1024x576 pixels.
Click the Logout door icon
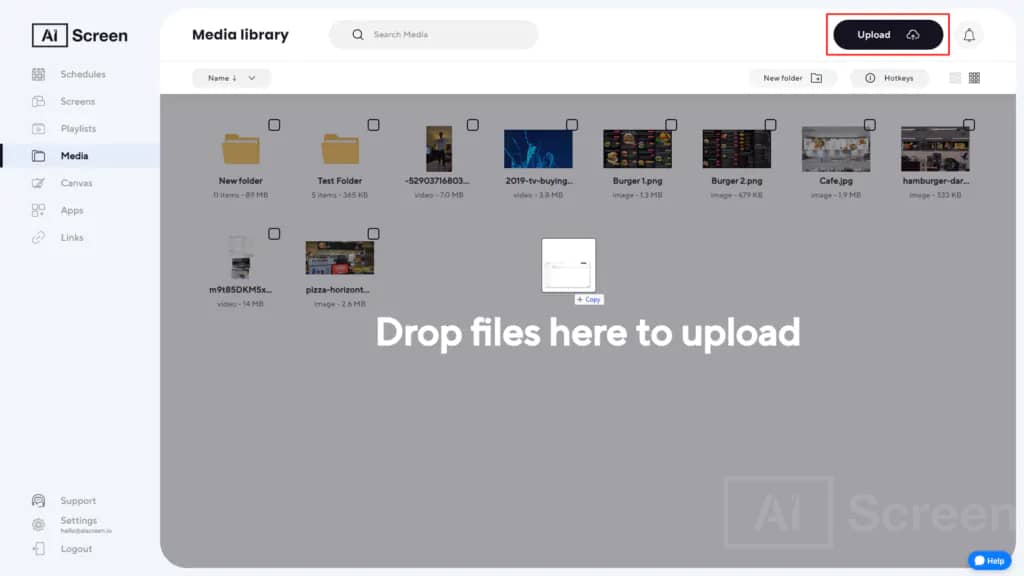39,549
